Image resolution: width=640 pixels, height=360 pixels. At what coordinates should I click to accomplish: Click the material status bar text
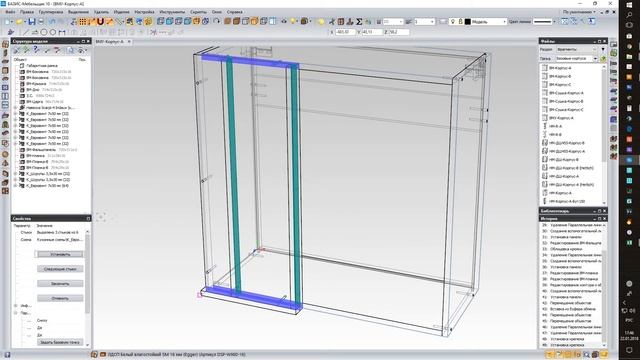pyautogui.click(x=176, y=355)
